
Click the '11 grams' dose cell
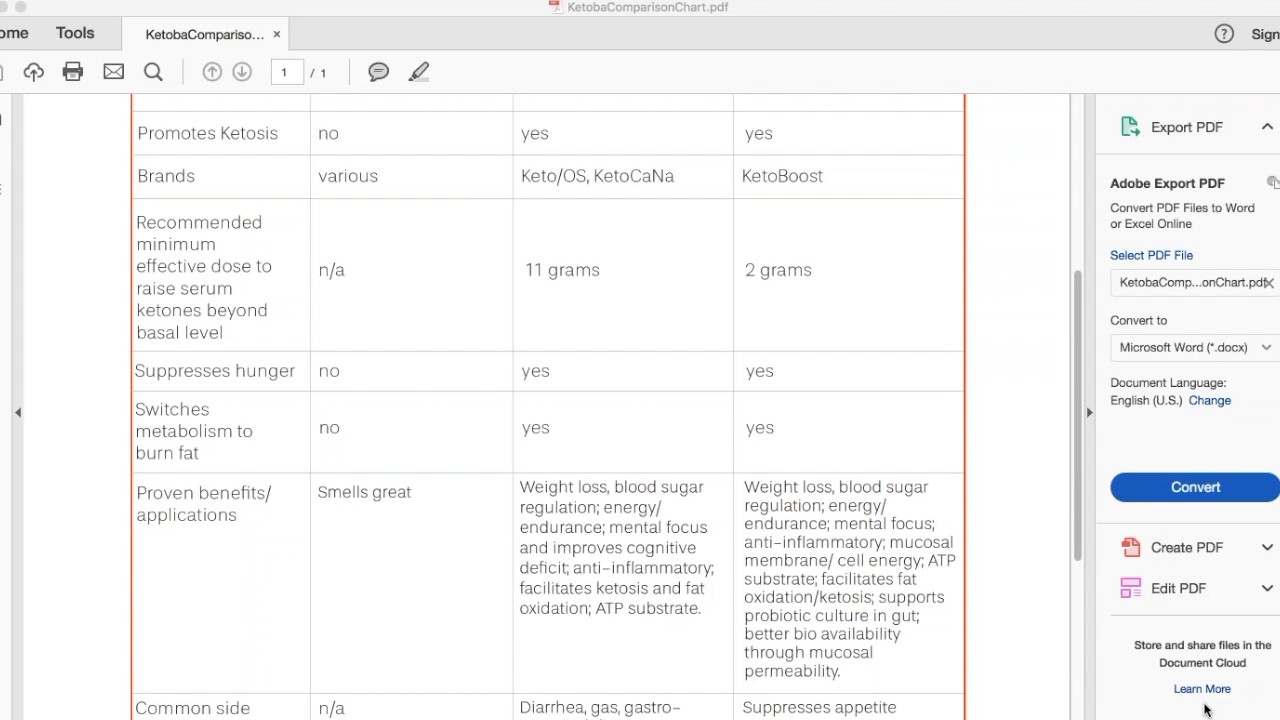click(562, 270)
